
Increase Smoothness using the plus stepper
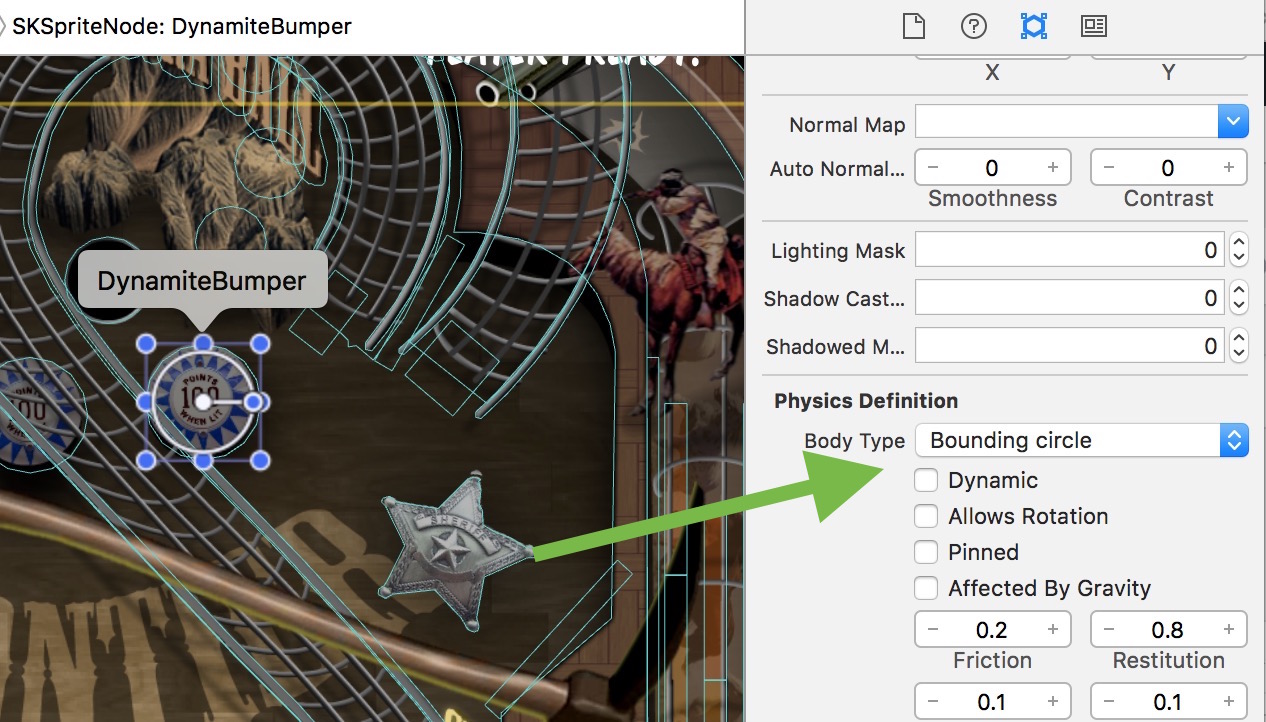[x=1052, y=167]
